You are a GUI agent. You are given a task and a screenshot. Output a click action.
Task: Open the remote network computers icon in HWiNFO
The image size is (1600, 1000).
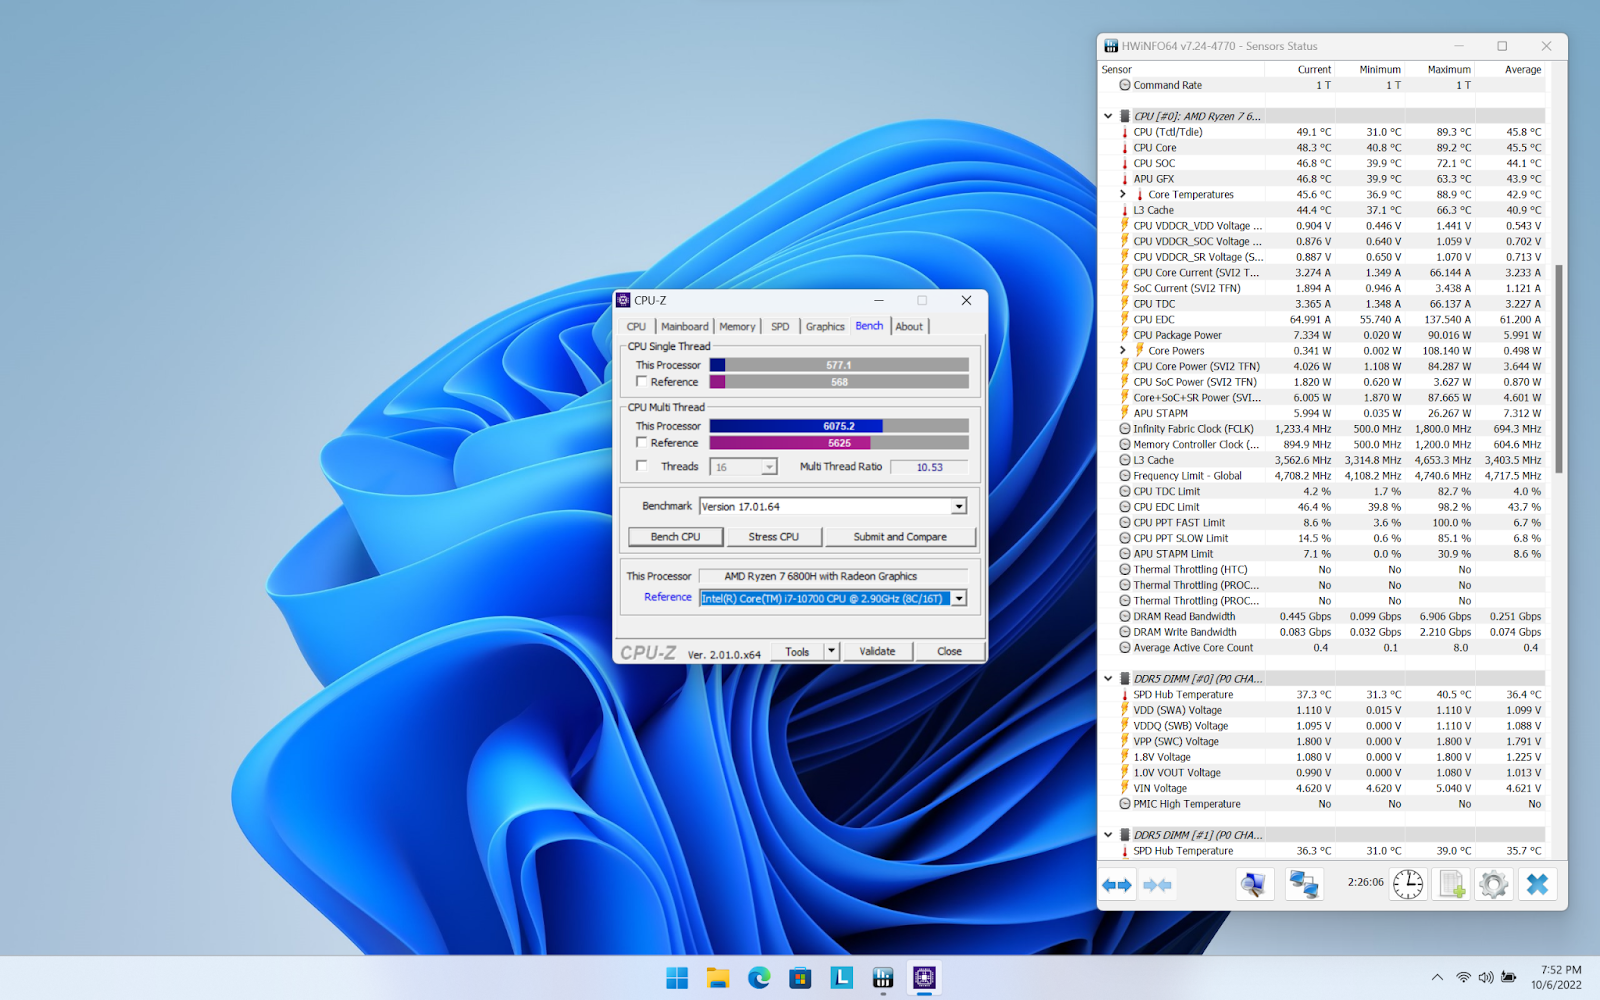(1303, 885)
